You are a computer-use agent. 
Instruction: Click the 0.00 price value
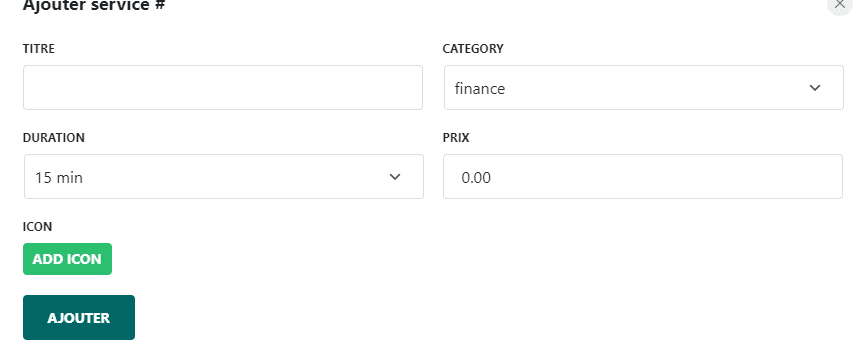[476, 177]
